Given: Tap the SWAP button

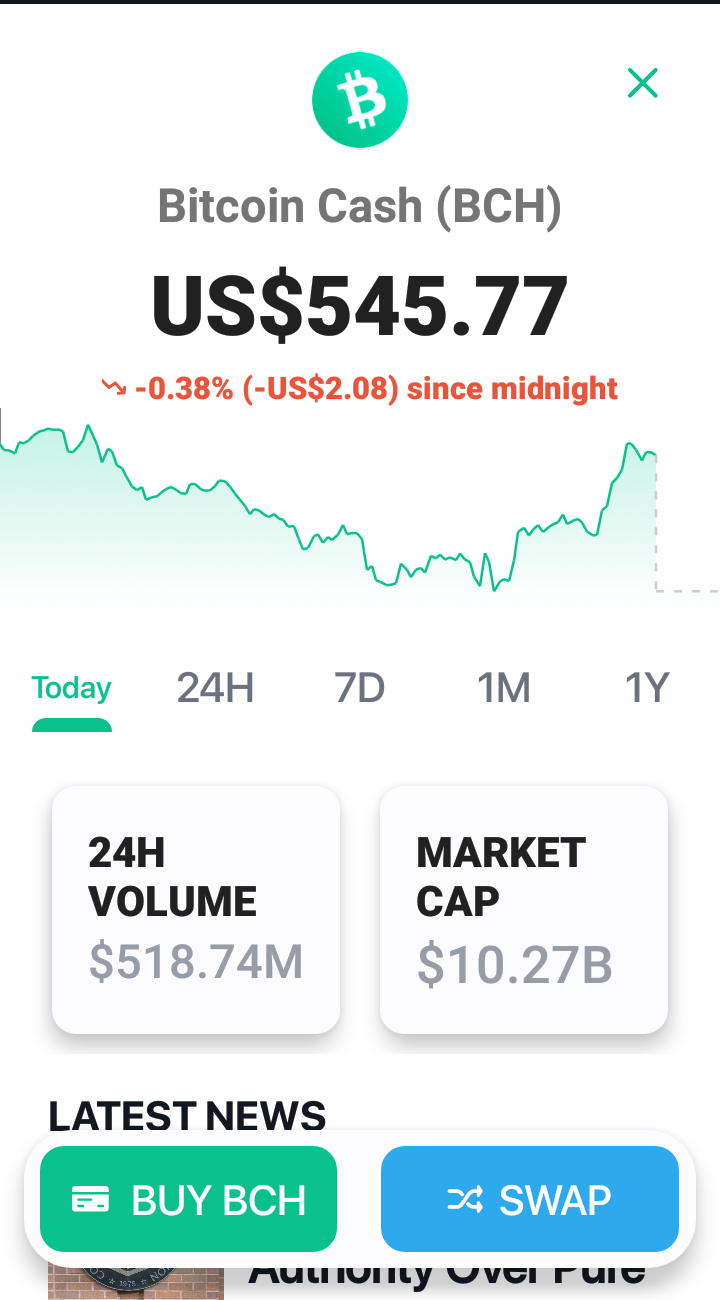Looking at the screenshot, I should click(530, 1199).
